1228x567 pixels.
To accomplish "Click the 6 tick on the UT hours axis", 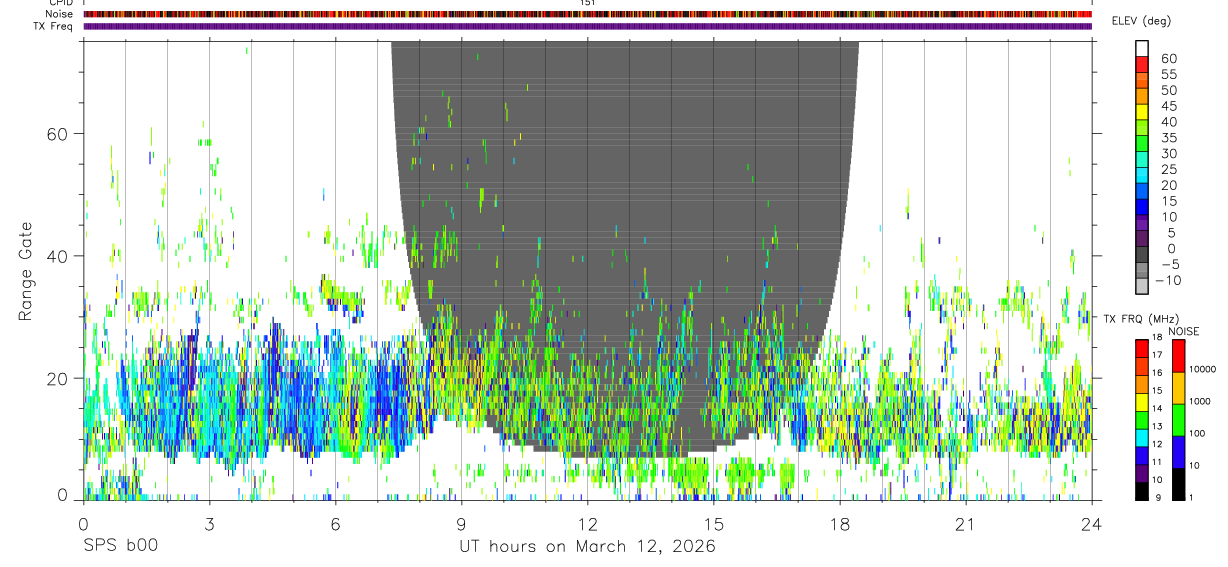I will (x=335, y=524).
